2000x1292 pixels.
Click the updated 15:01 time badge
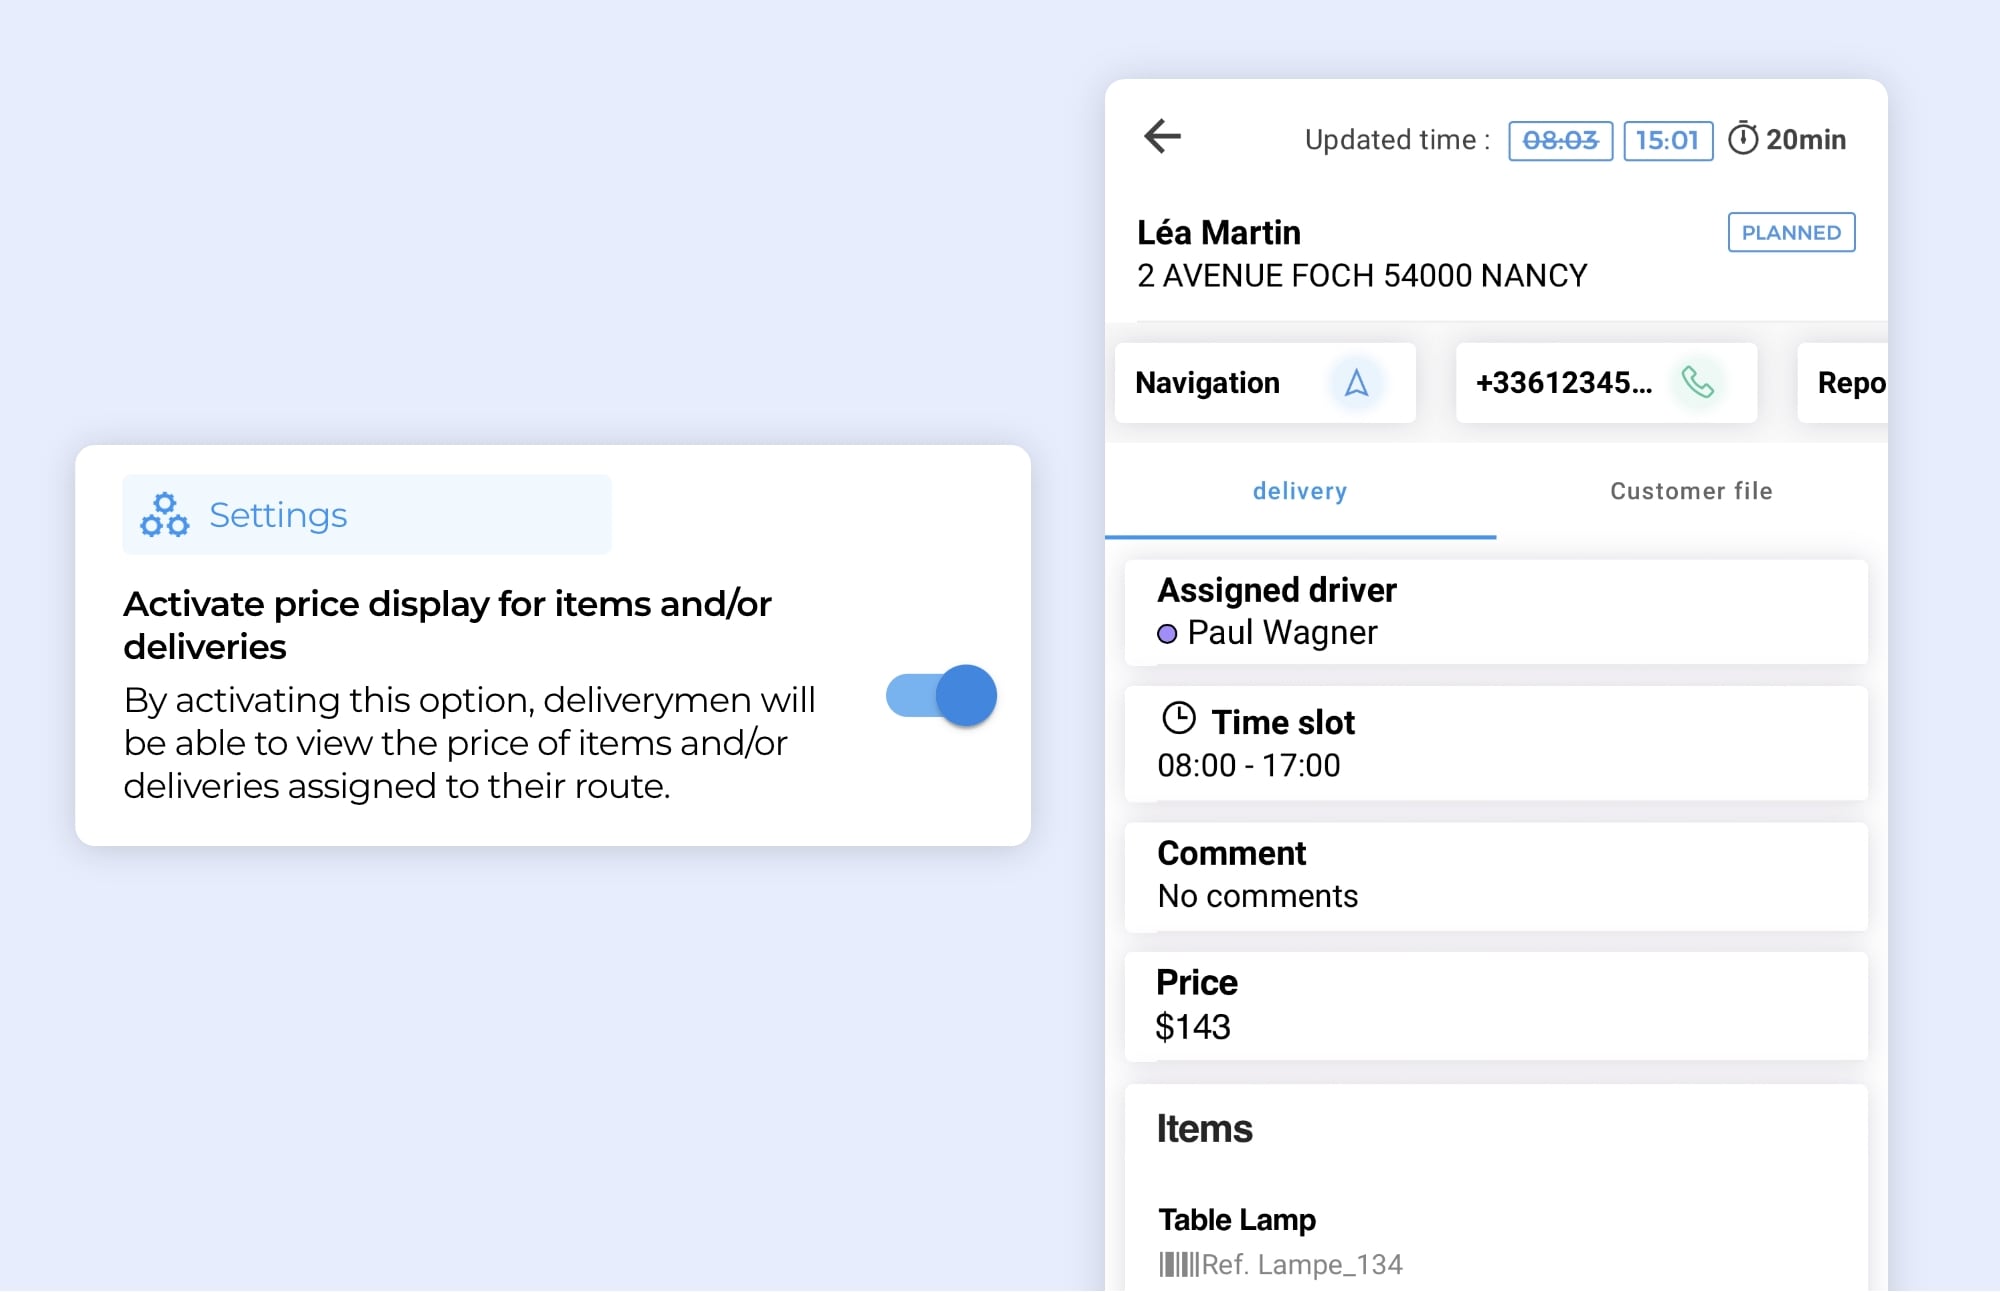pos(1667,141)
